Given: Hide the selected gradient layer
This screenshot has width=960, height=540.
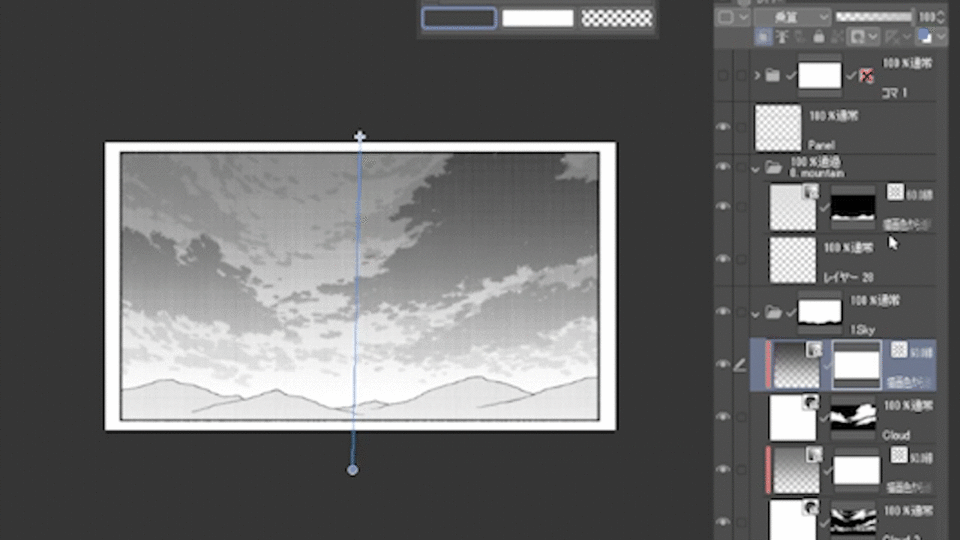Looking at the screenshot, I should click(723, 365).
